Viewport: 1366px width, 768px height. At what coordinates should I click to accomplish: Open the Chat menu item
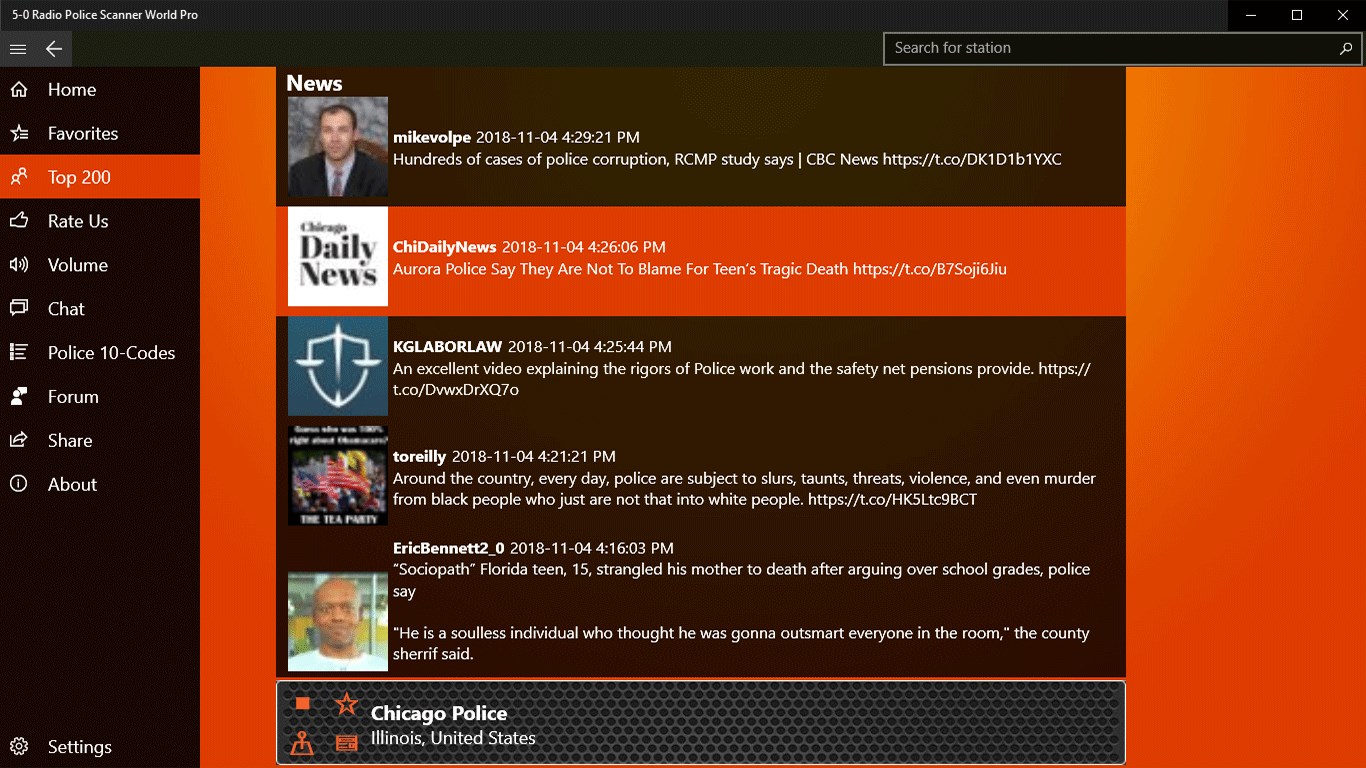(100, 309)
